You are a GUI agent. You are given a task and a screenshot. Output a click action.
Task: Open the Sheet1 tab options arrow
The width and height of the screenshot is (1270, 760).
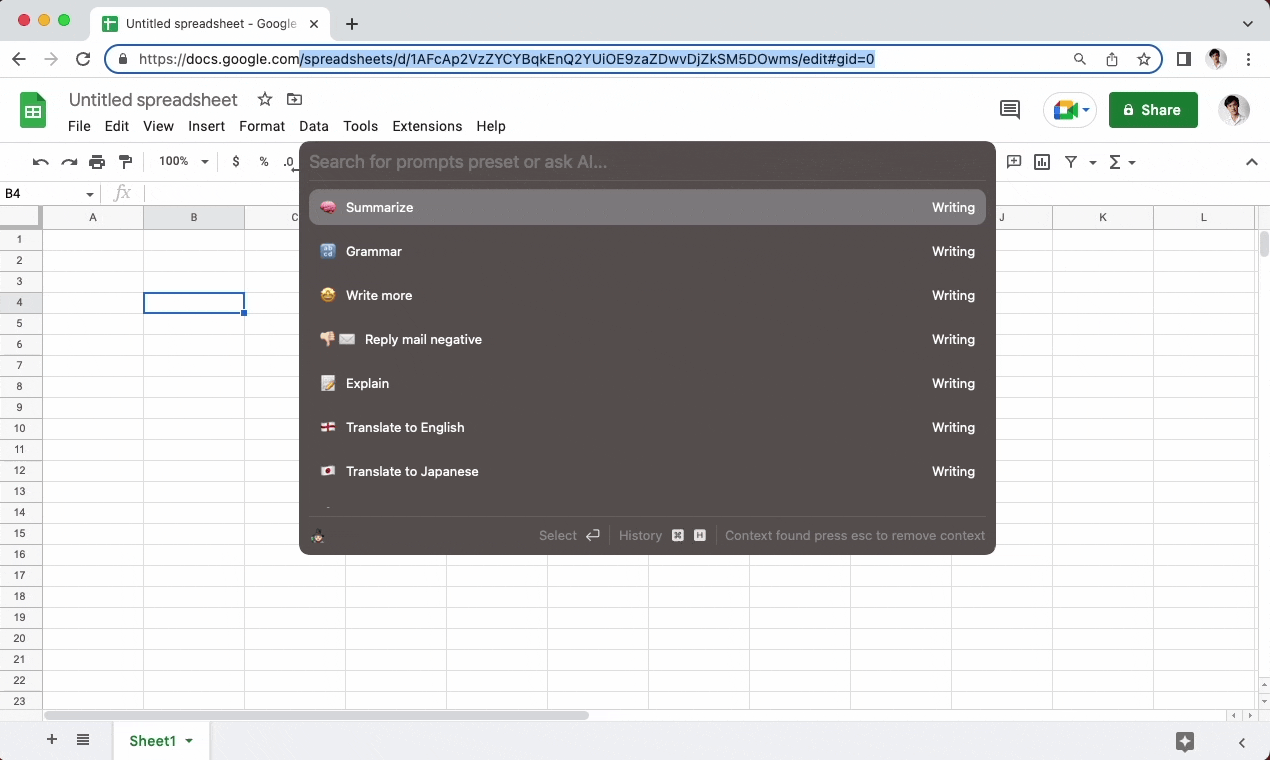(189, 741)
